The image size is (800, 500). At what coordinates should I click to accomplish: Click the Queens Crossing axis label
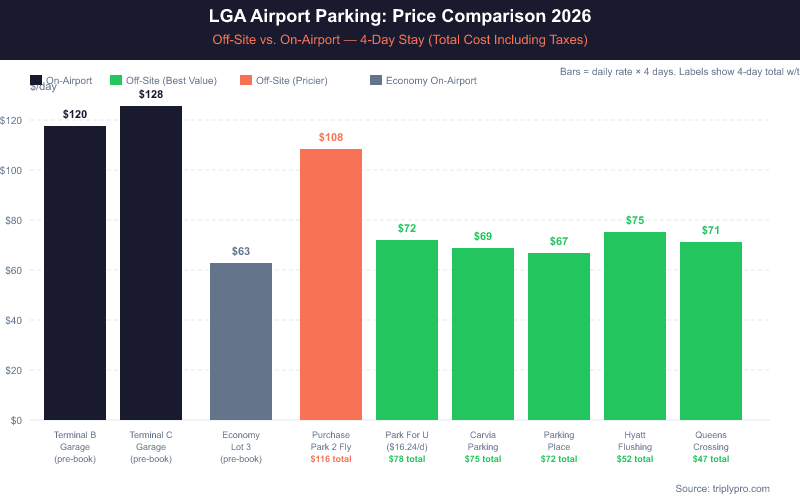(711, 441)
